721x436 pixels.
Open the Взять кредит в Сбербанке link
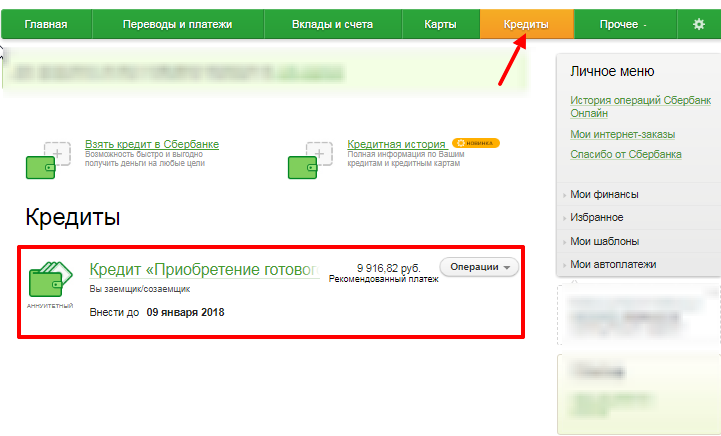pyautogui.click(x=152, y=144)
